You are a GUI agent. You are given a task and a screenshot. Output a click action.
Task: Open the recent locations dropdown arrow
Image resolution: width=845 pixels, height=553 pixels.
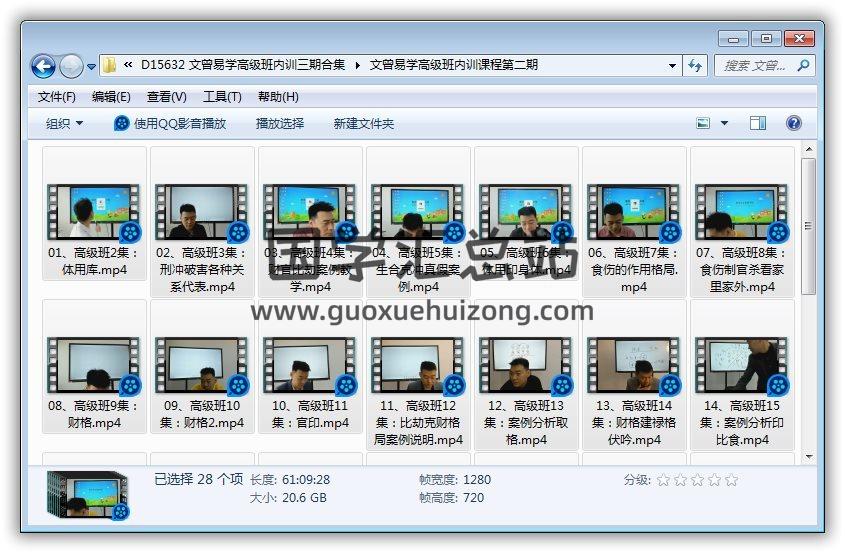click(91, 67)
